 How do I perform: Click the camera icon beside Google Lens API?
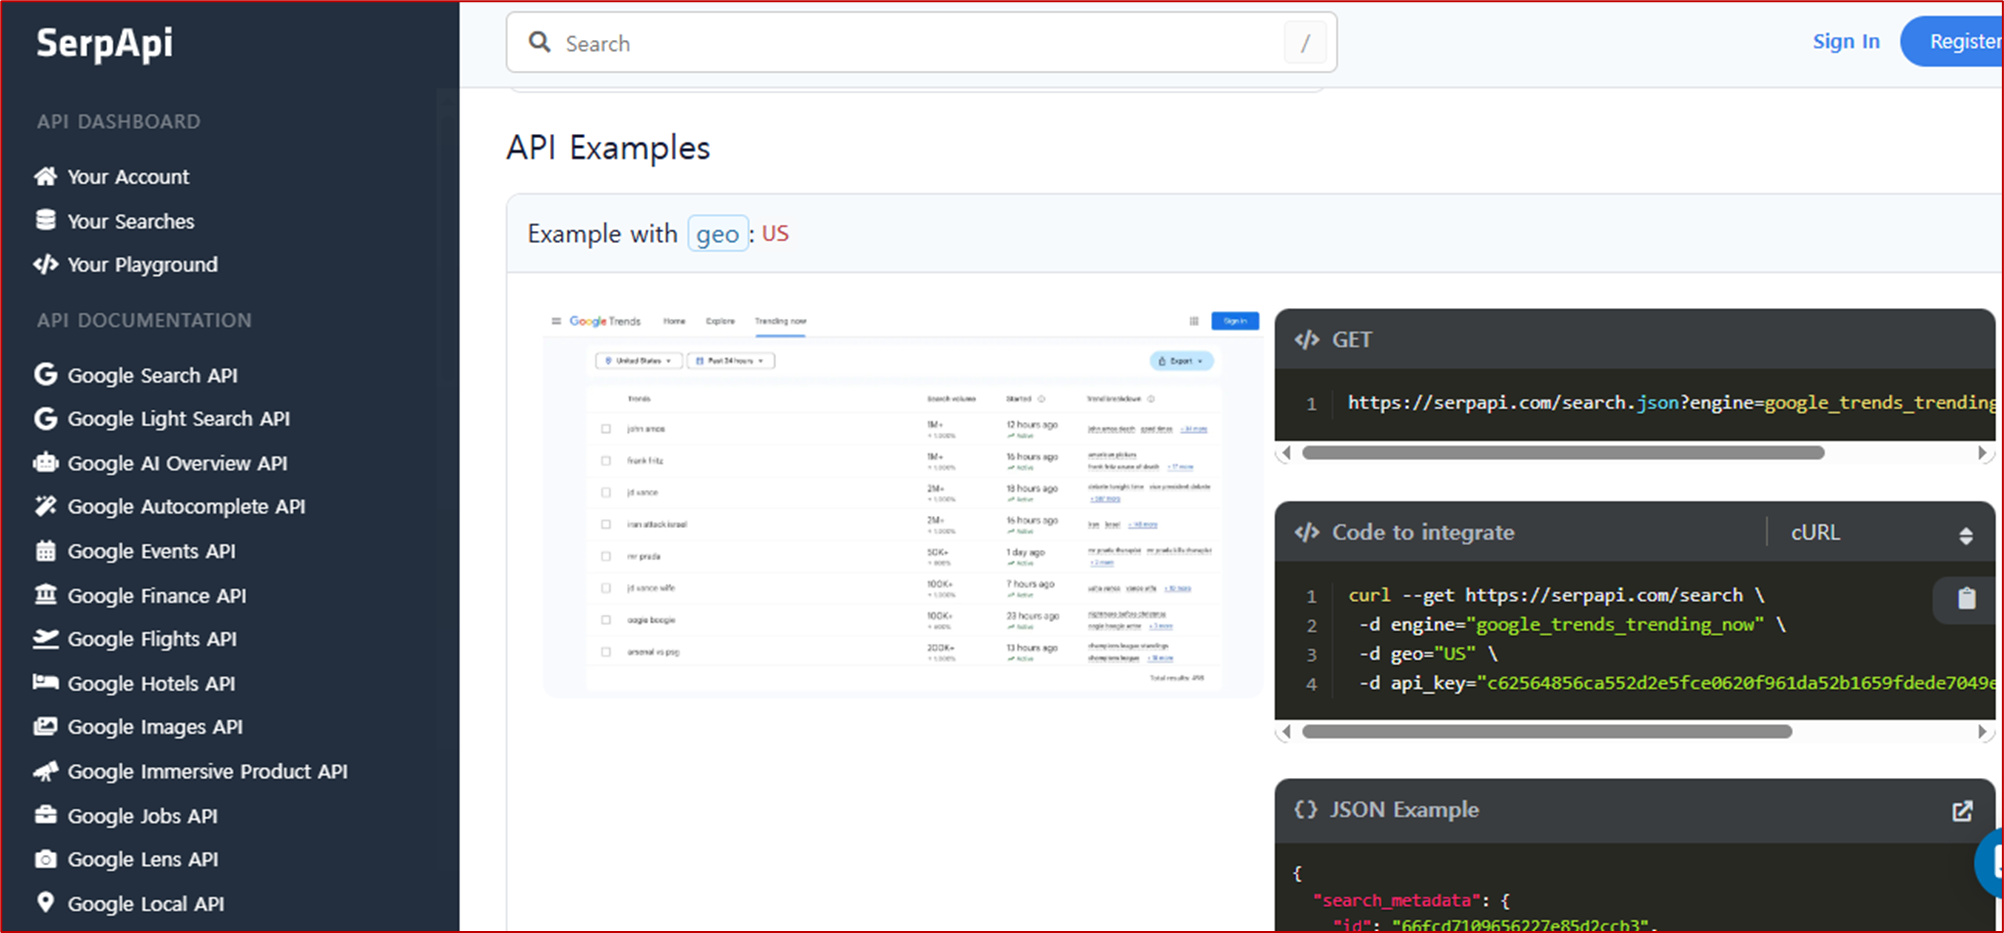point(45,858)
